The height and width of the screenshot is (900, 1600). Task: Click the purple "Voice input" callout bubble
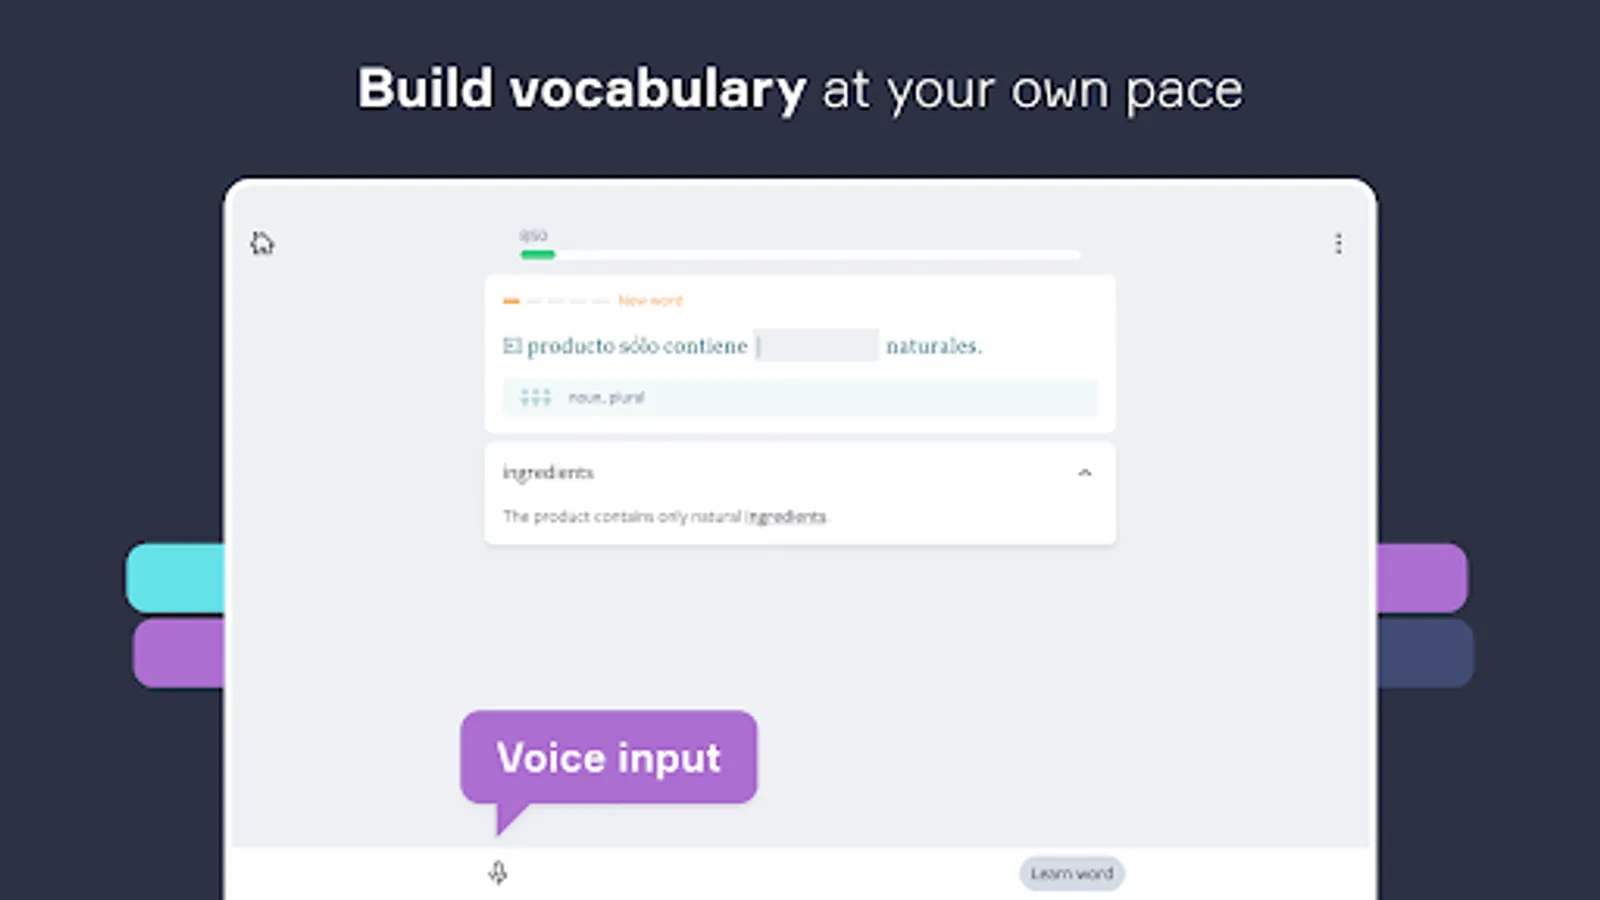pos(608,757)
